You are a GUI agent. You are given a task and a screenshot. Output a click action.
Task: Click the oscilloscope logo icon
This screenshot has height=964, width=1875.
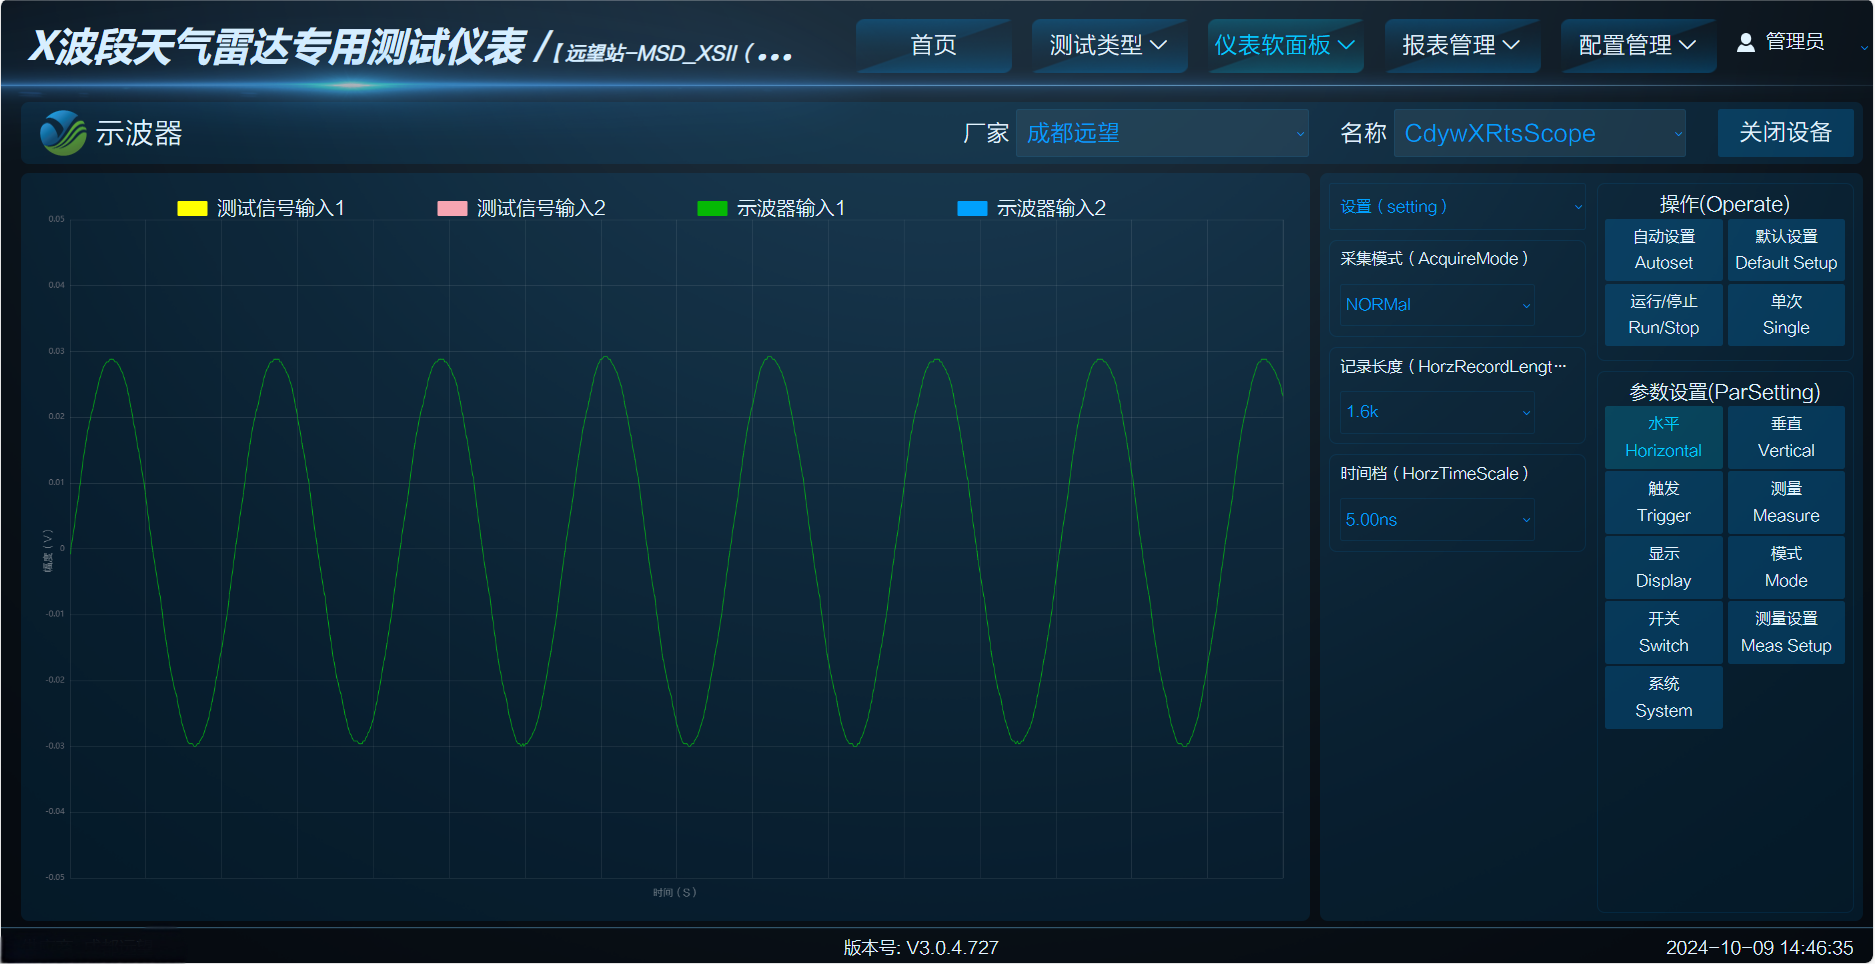click(63, 133)
